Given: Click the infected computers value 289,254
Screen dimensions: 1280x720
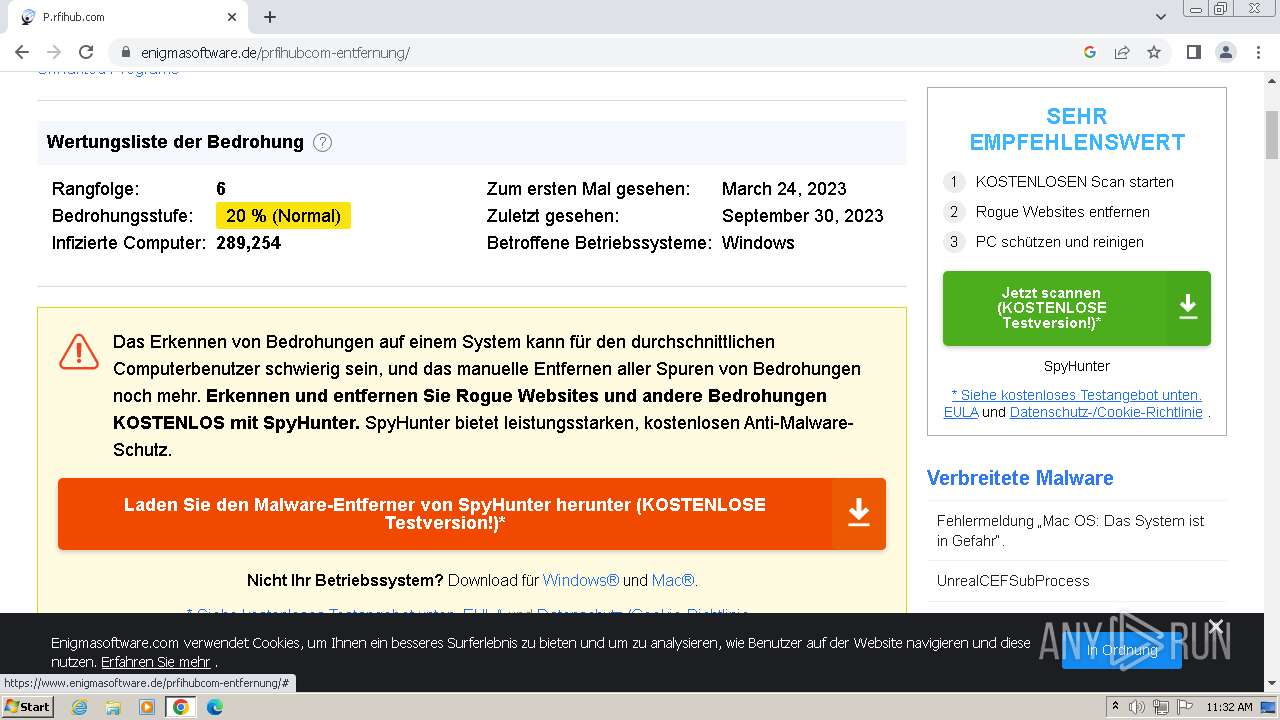Looking at the screenshot, I should coord(248,243).
